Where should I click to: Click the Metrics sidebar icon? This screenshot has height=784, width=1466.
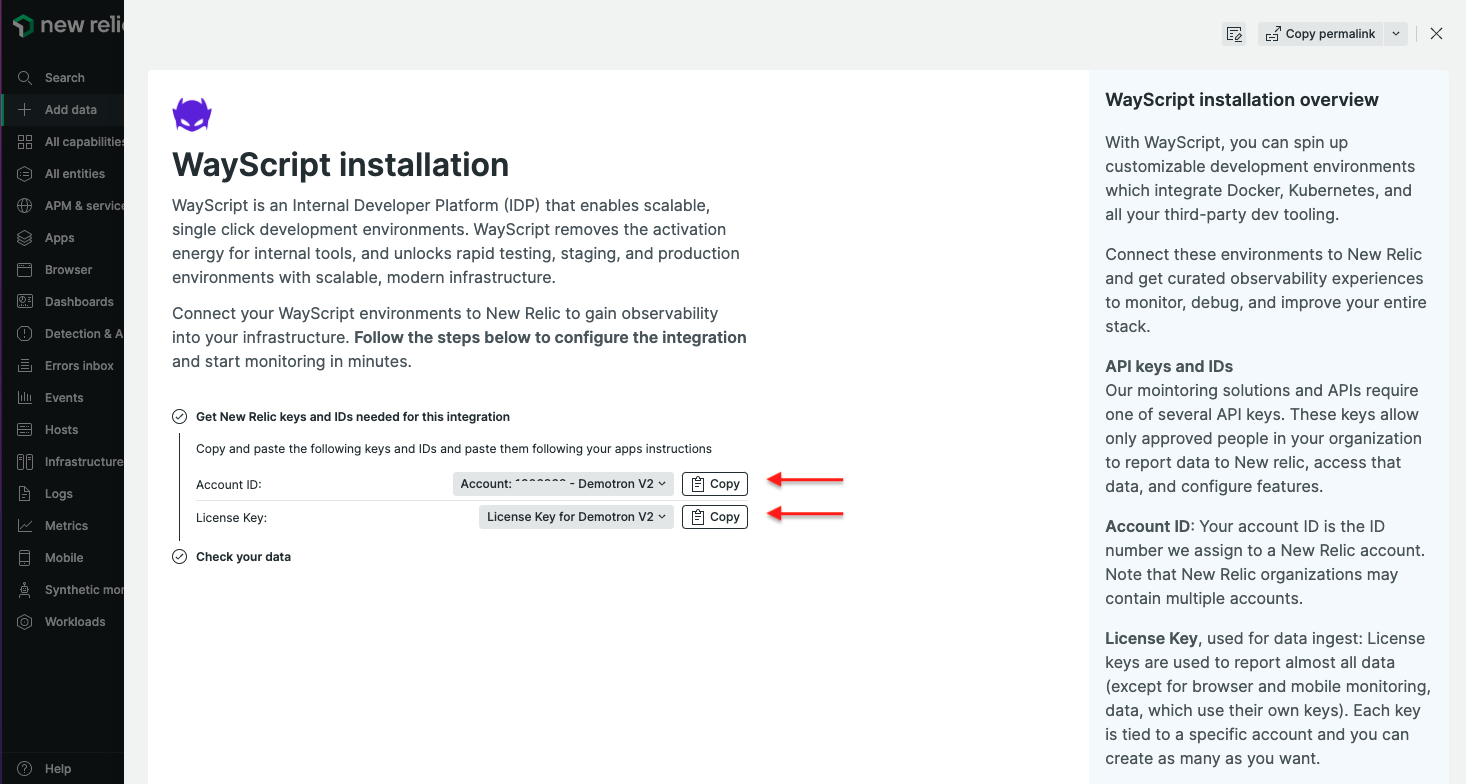click(24, 525)
